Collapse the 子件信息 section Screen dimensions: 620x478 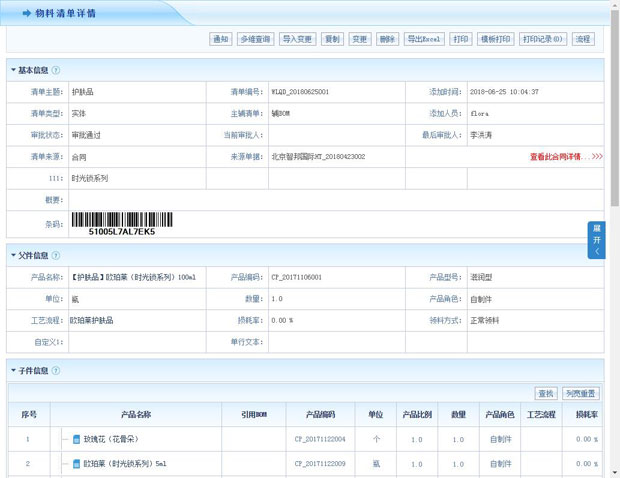pos(14,370)
